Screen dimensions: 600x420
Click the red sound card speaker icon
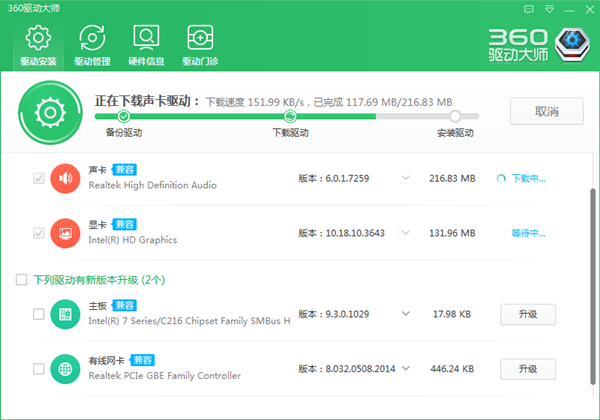pos(65,179)
